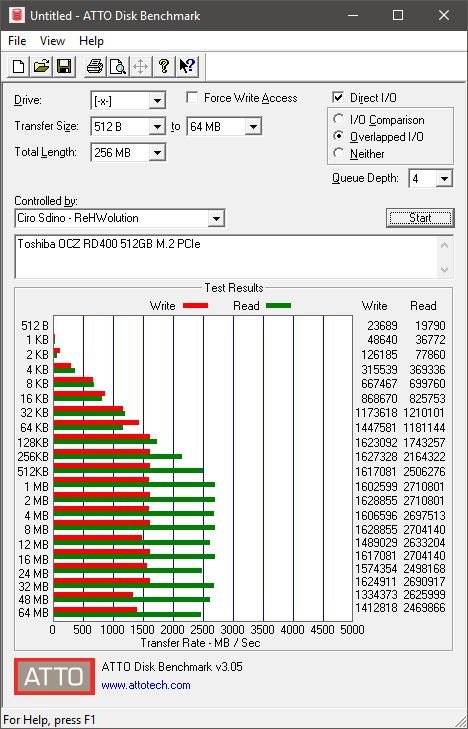The width and height of the screenshot is (468, 729).
Task: Click the description text box
Action: point(228,257)
